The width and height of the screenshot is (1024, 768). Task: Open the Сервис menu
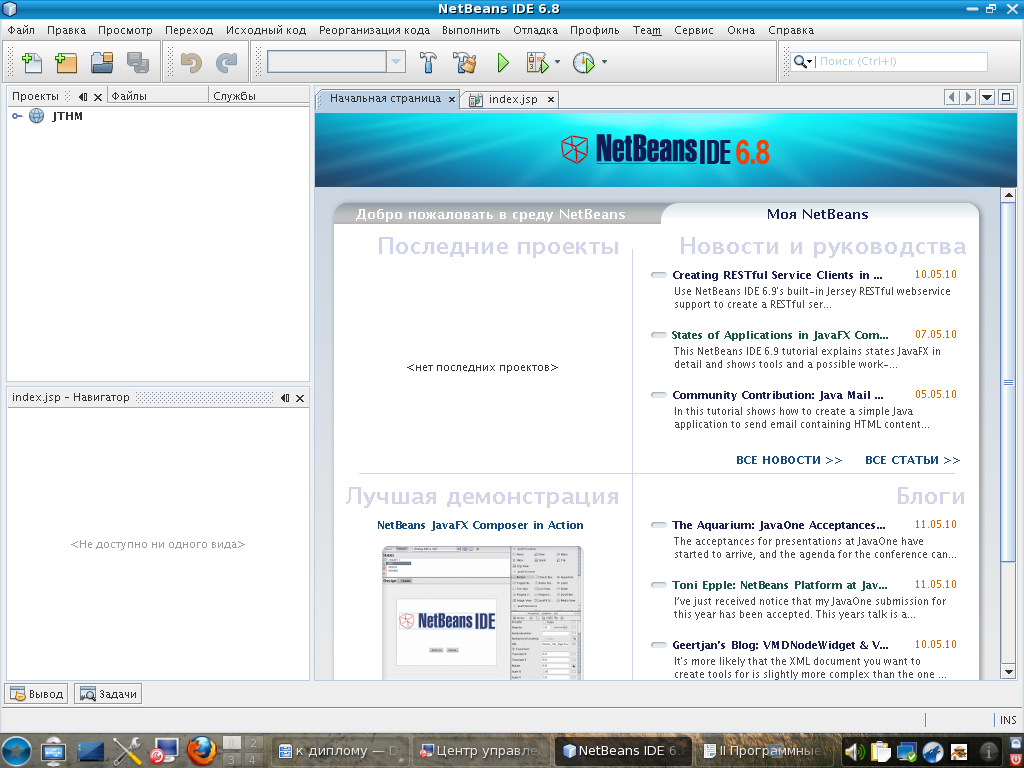coord(694,30)
